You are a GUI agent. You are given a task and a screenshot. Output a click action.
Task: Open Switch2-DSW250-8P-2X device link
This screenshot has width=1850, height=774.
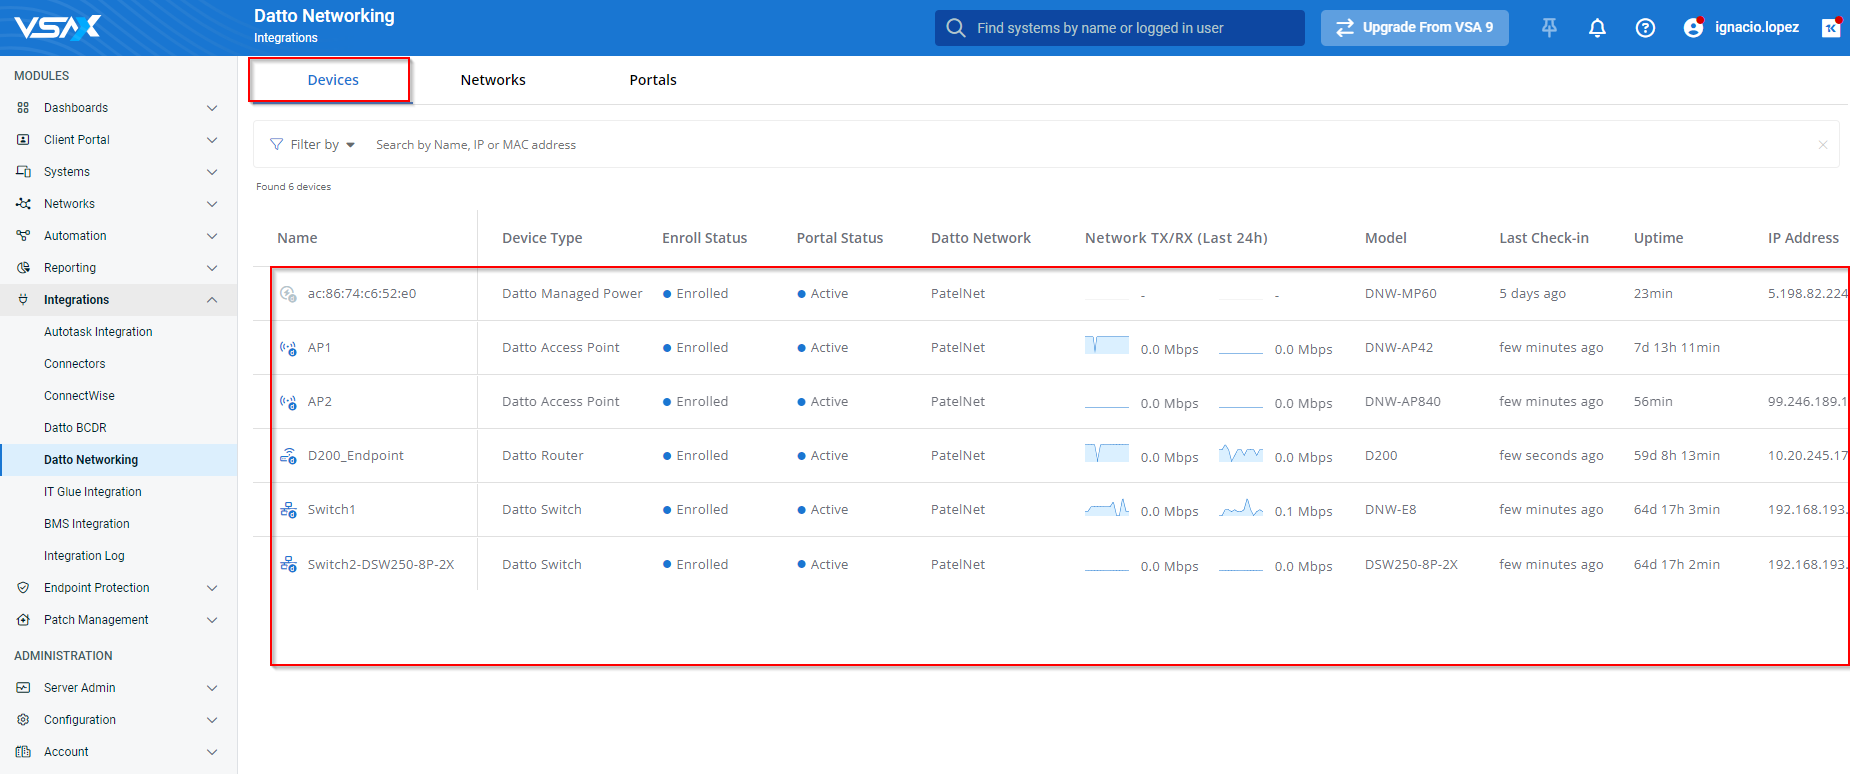[x=381, y=565]
